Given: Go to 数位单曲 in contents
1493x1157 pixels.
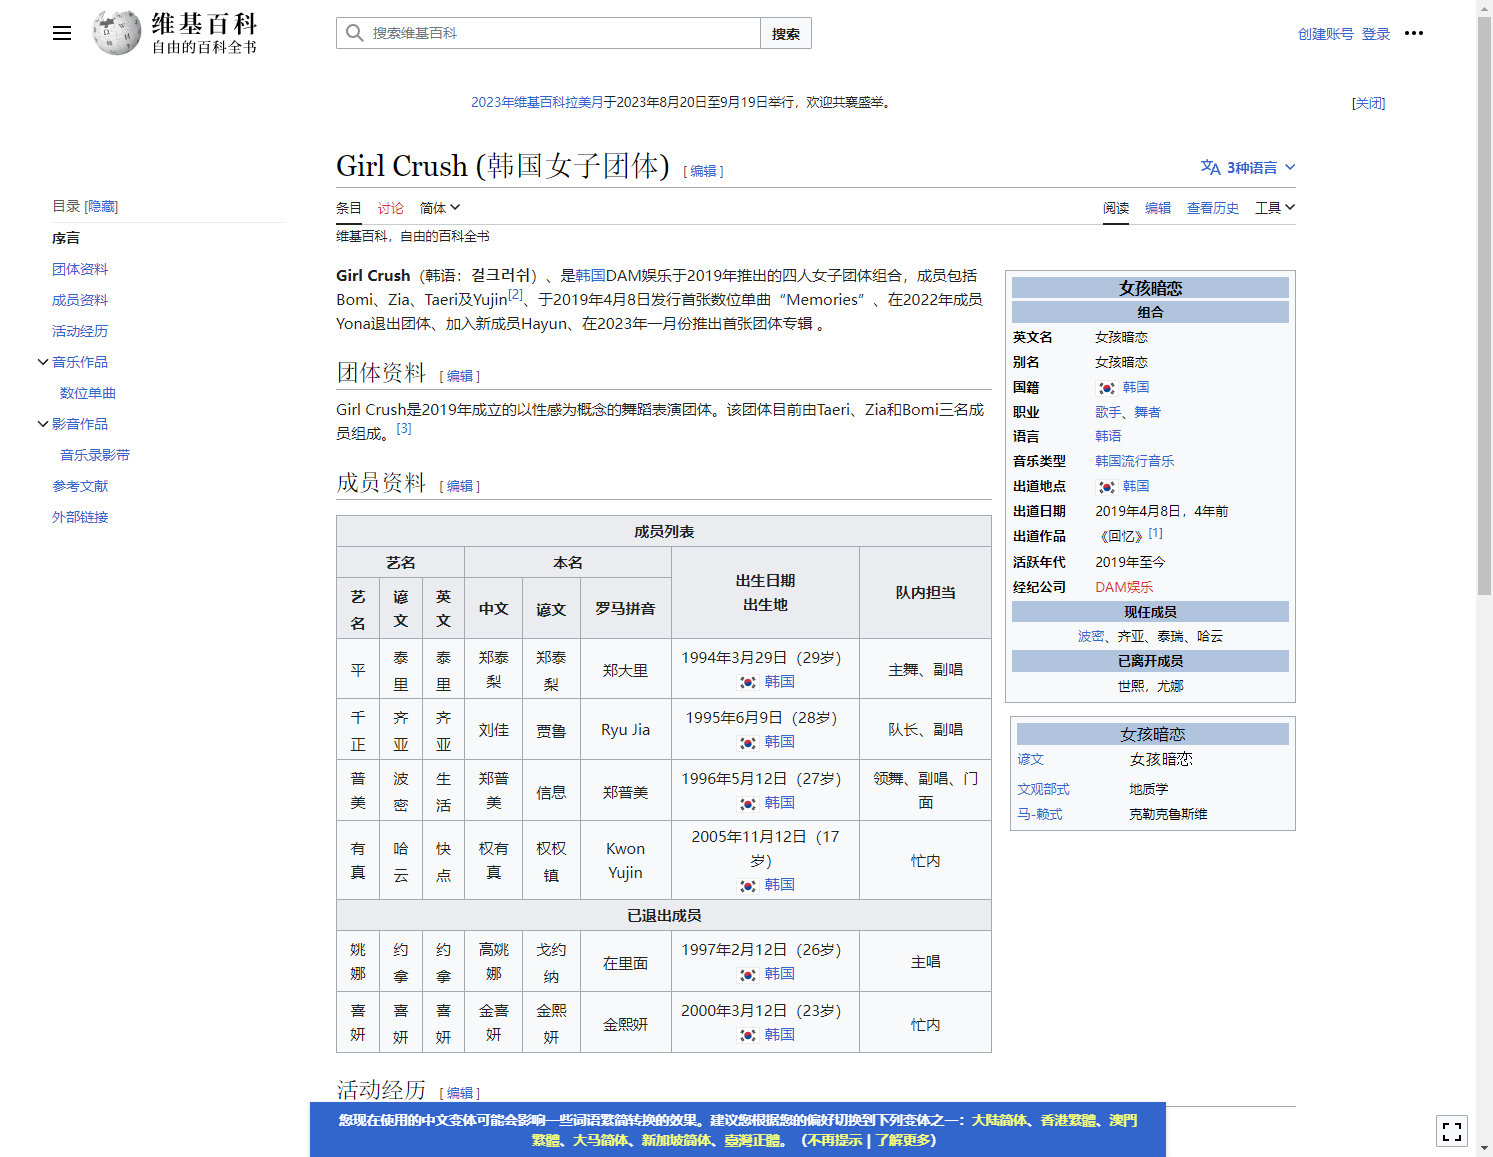Looking at the screenshot, I should 88,393.
